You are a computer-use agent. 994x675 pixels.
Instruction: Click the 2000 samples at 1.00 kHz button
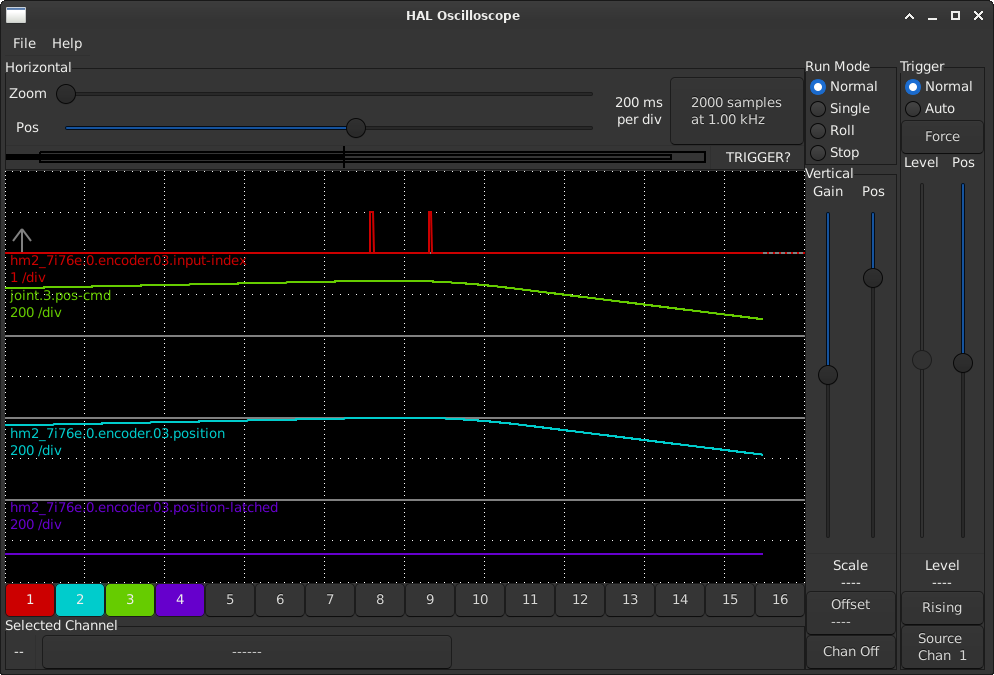click(x=736, y=111)
